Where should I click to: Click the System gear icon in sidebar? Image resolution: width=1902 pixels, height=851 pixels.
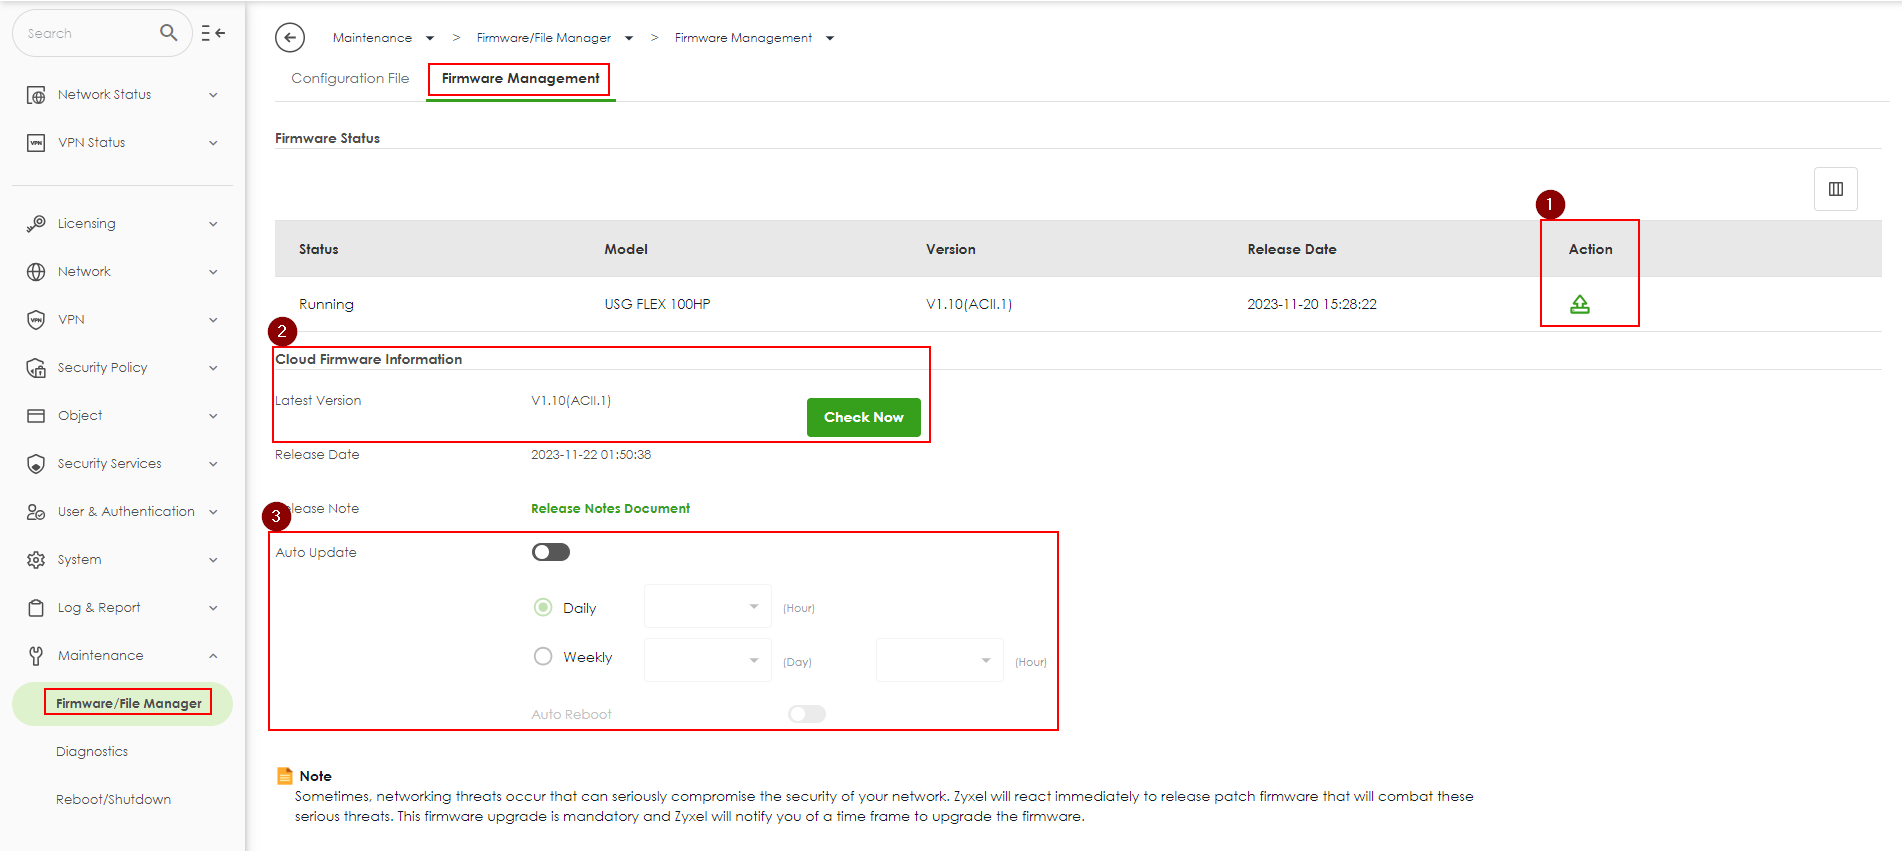(x=36, y=560)
